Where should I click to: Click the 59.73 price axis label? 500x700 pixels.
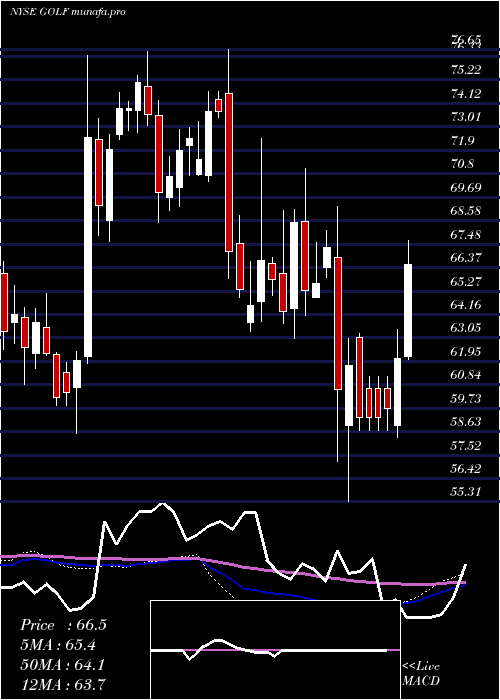(466, 398)
